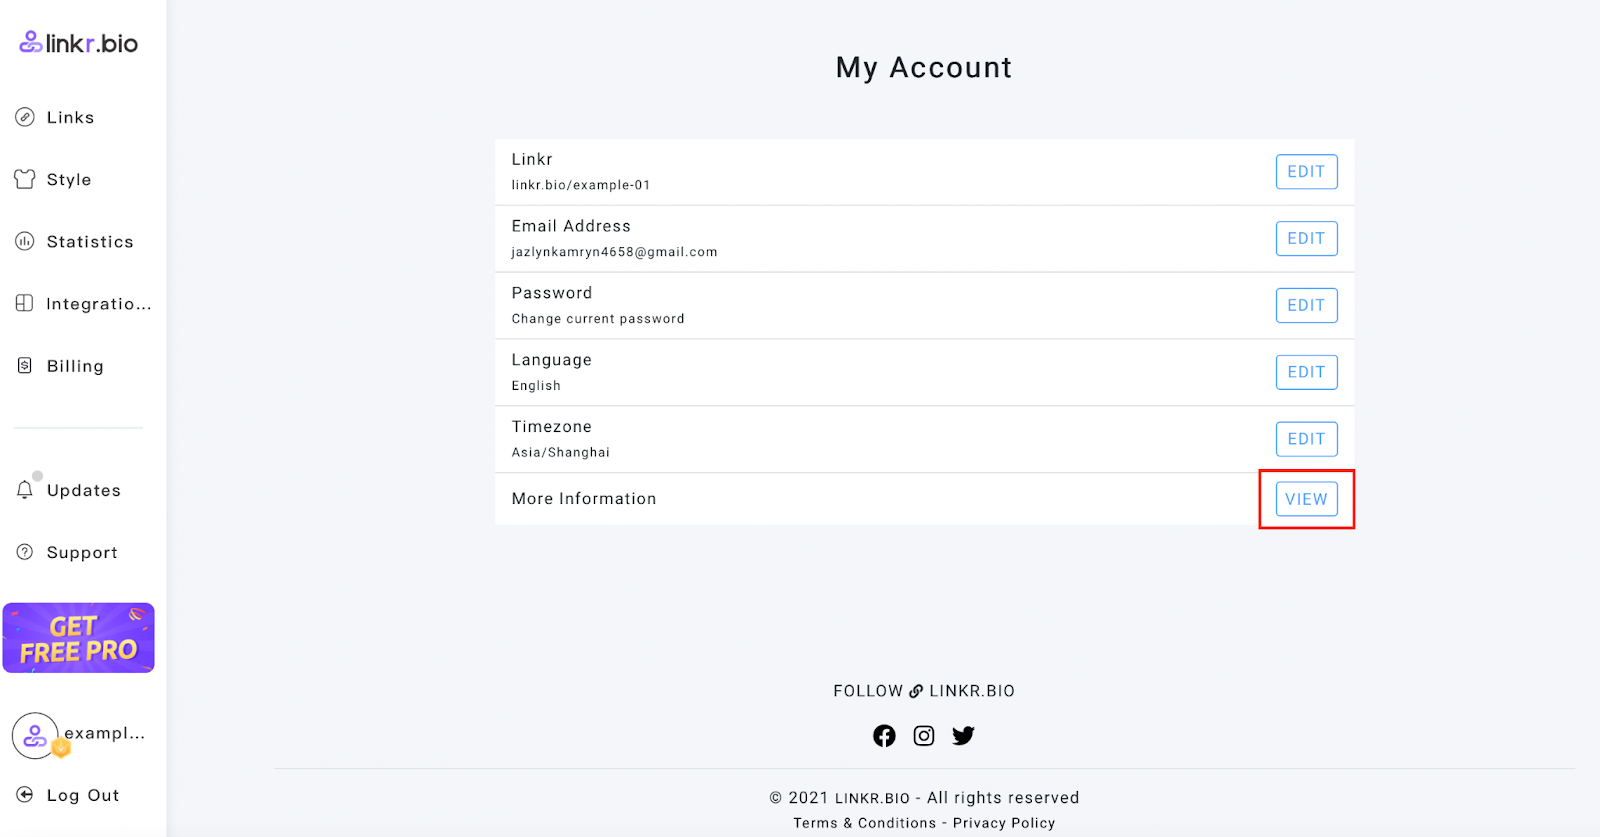Click the Get Free Pro banner

pyautogui.click(x=79, y=638)
